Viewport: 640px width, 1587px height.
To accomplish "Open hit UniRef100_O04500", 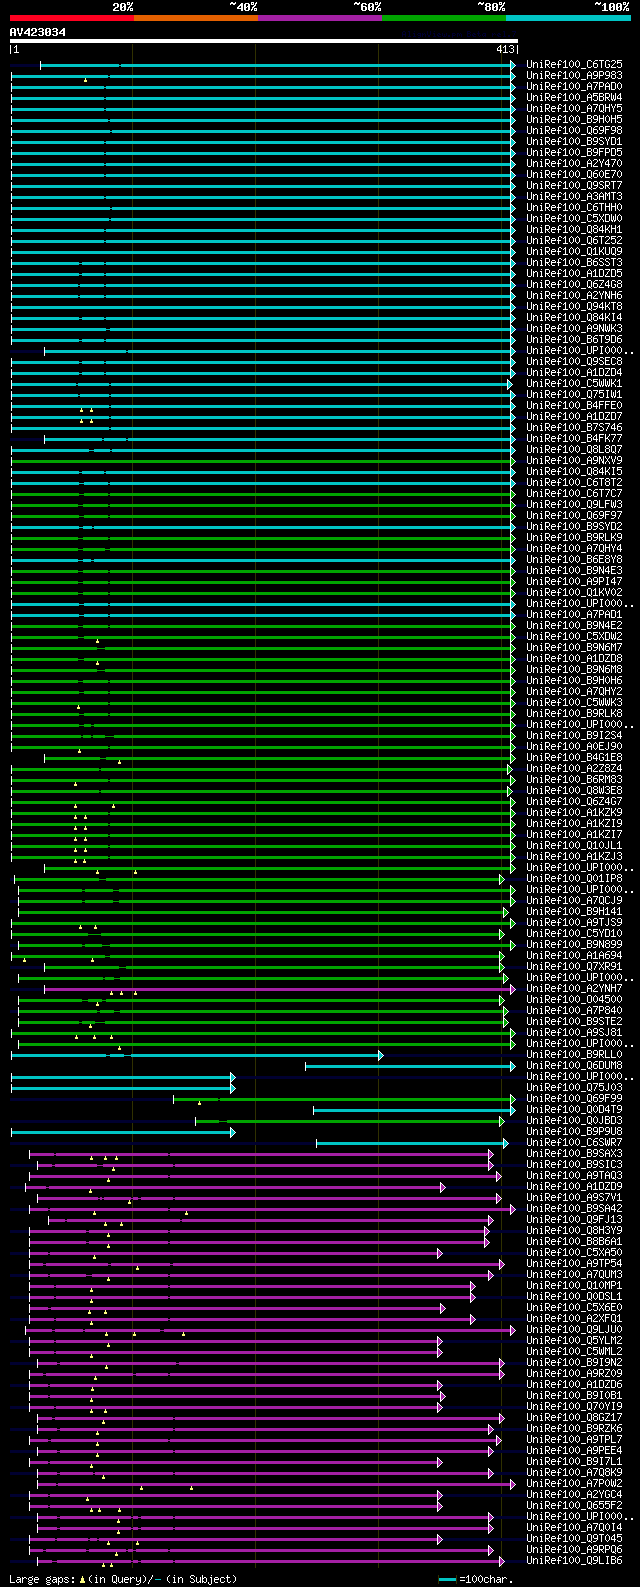I will click(x=574, y=999).
